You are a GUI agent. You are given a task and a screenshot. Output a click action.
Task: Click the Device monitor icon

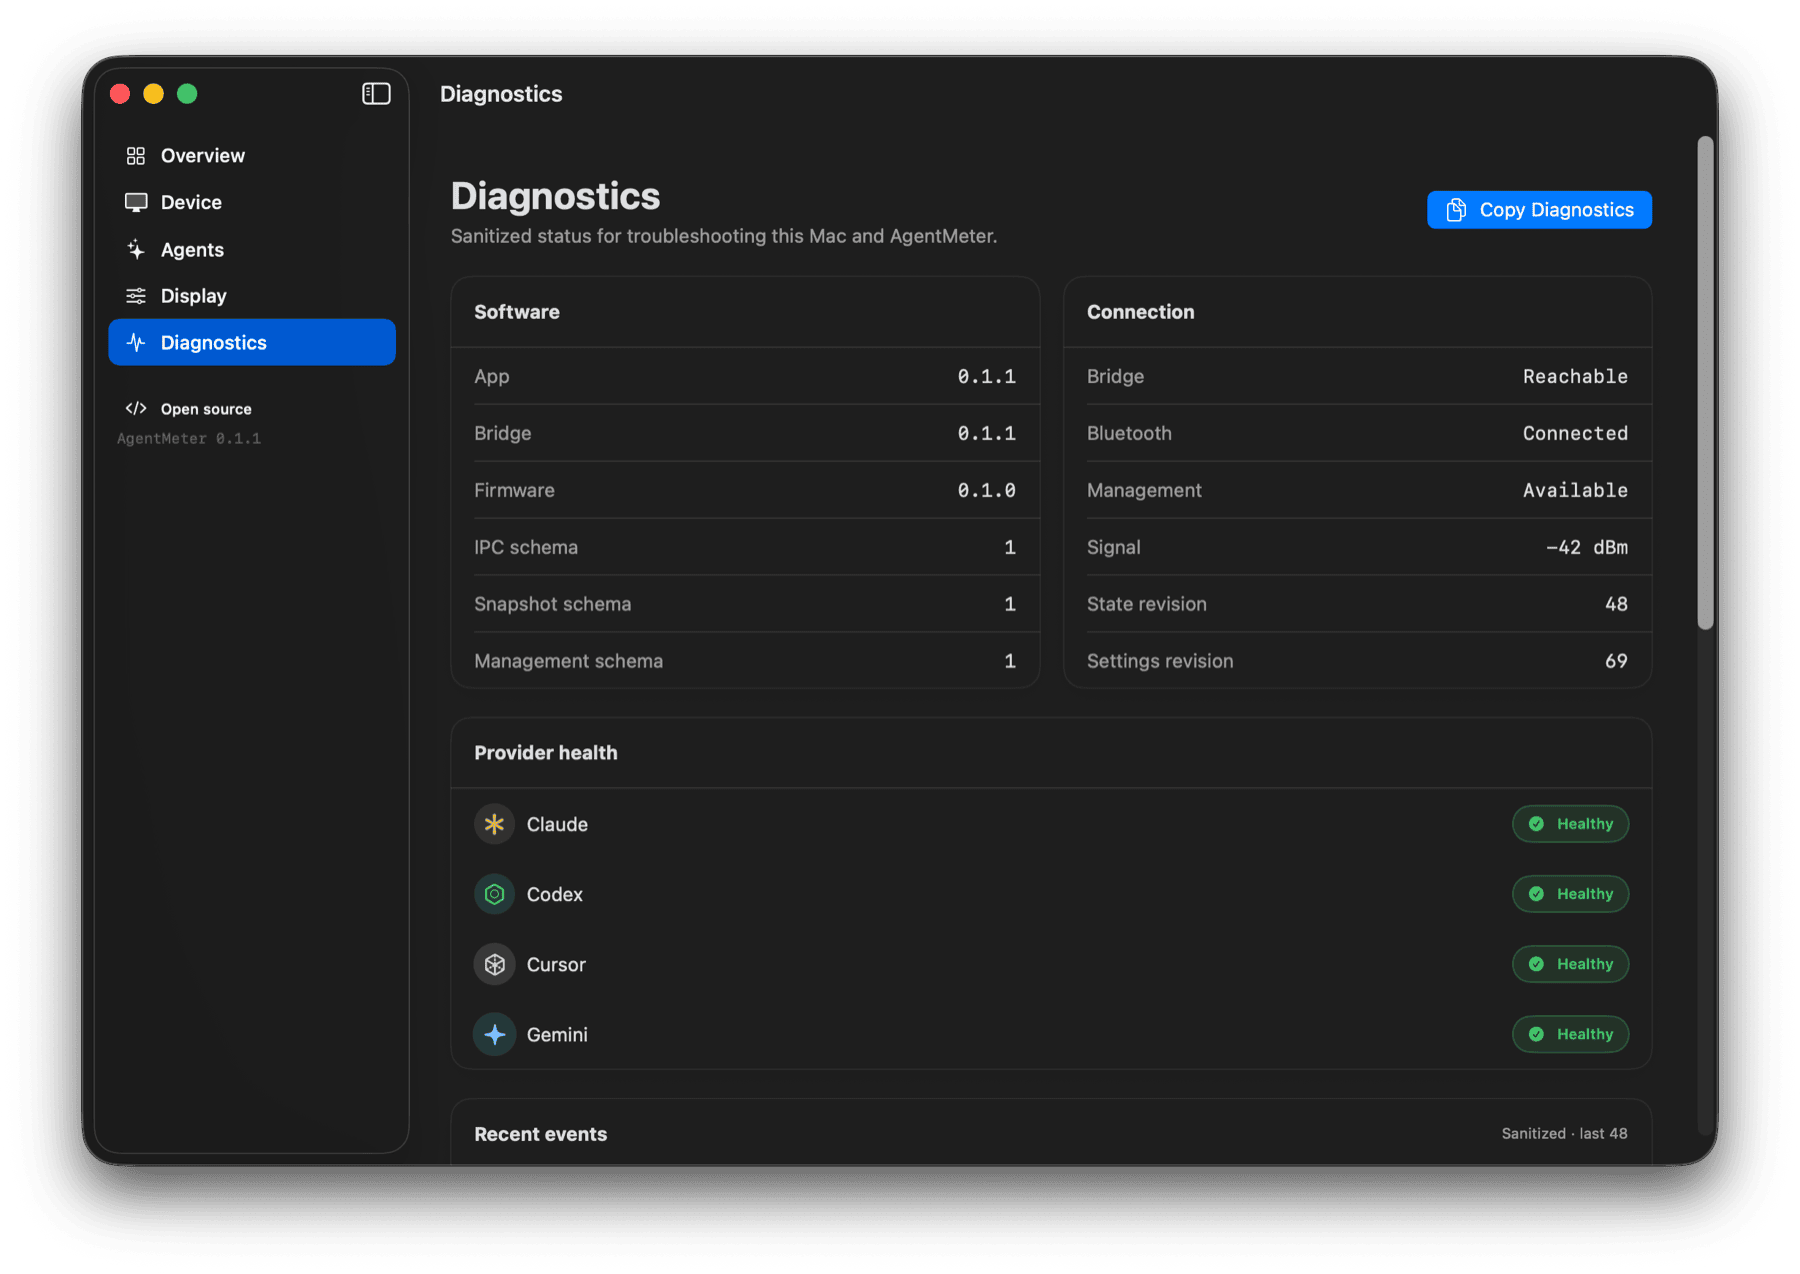pos(136,202)
